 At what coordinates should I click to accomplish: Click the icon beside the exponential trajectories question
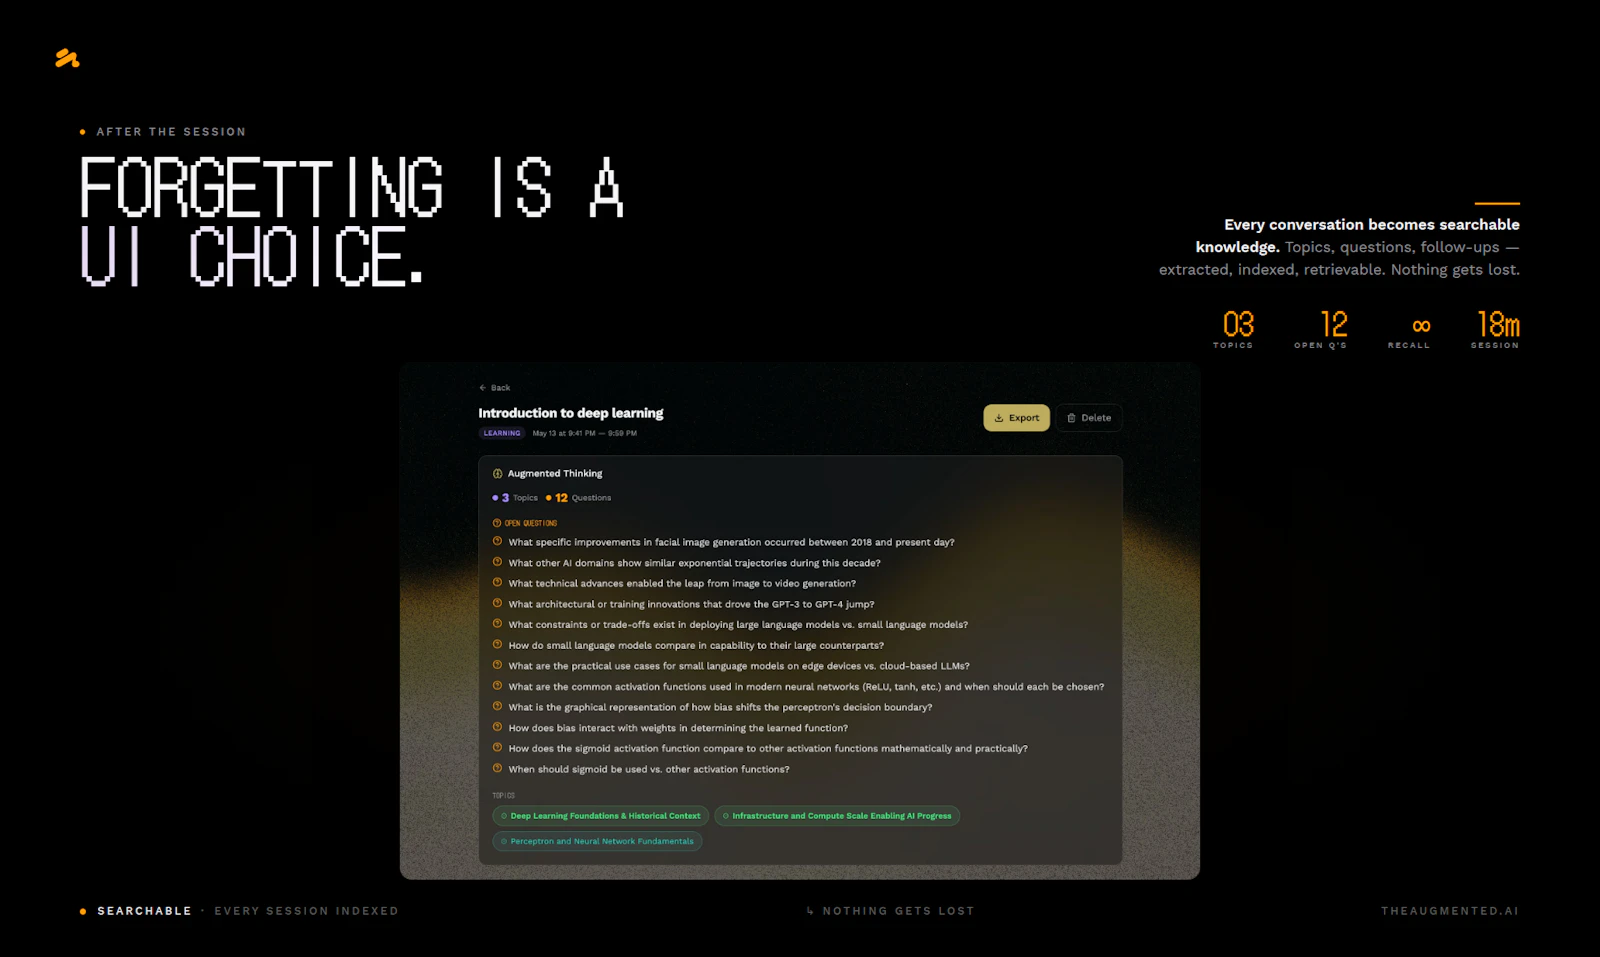[497, 562]
